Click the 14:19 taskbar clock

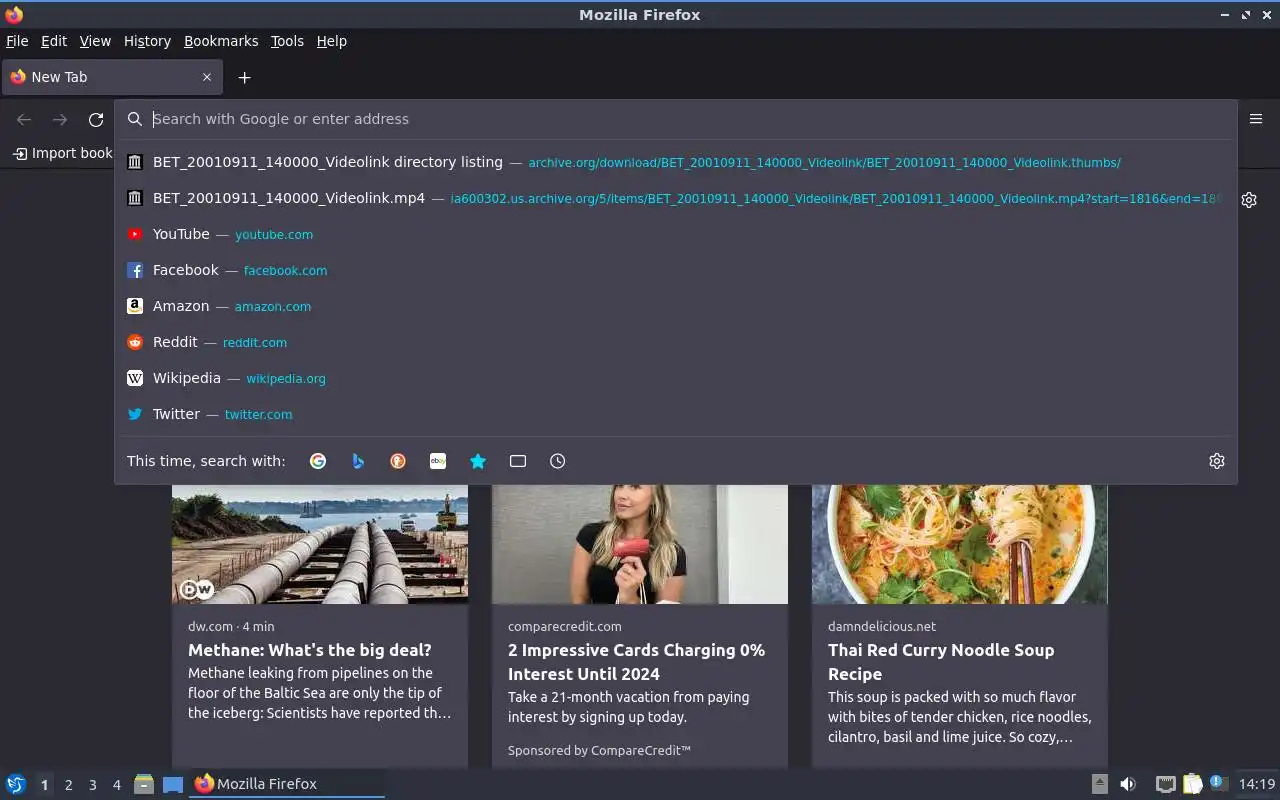pos(1257,784)
